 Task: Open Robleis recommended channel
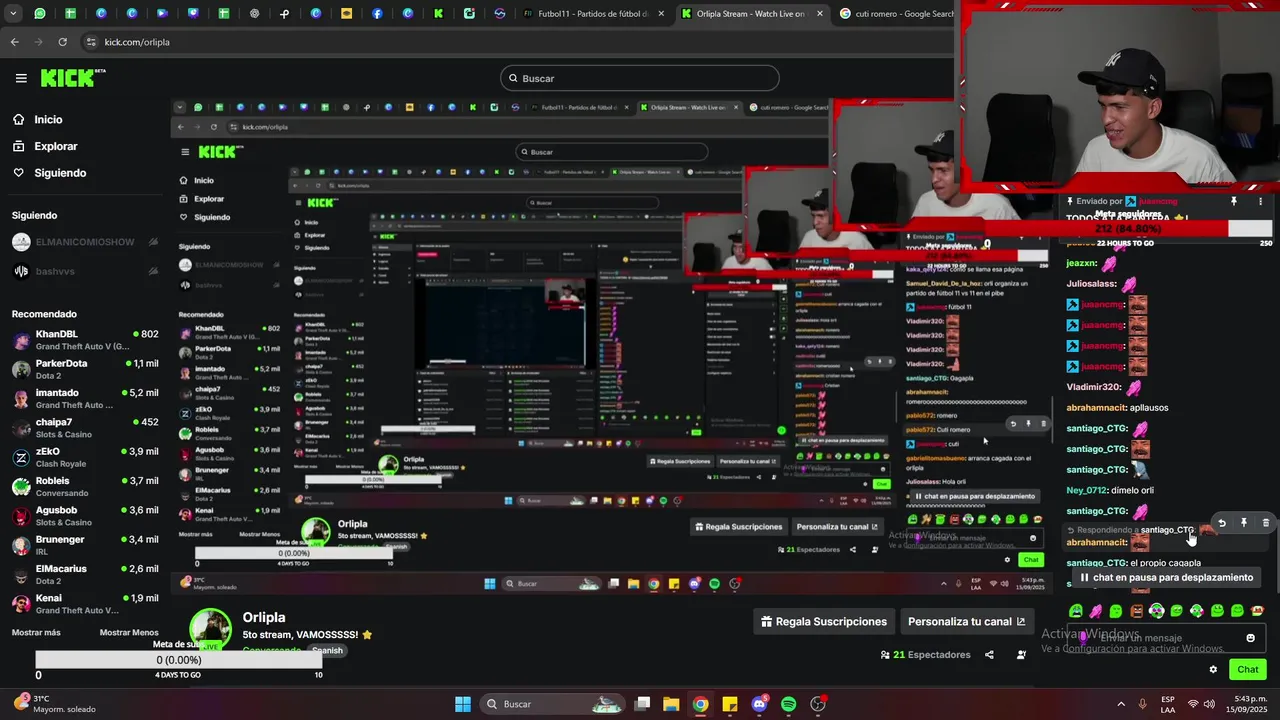pyautogui.click(x=85, y=486)
